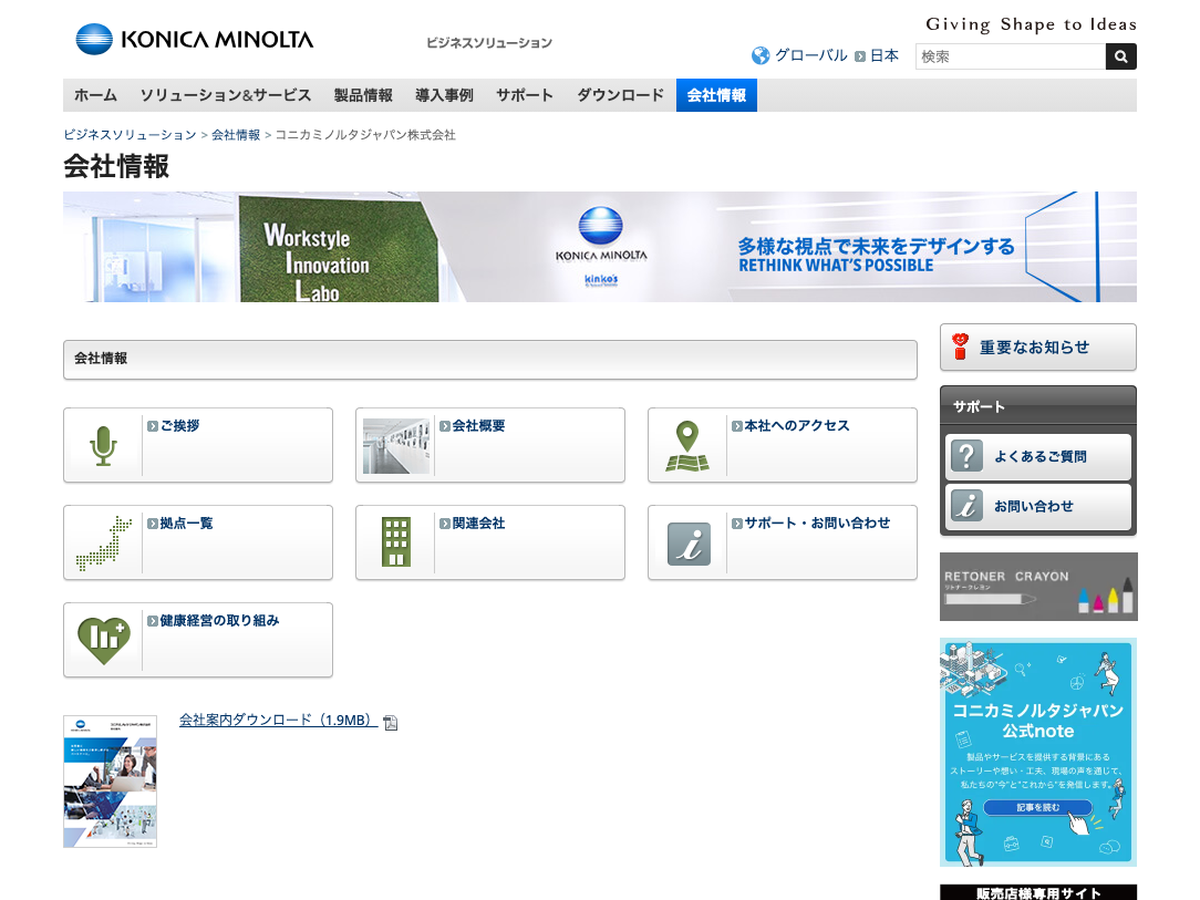The image size is (1200, 900).
Task: Click the Konica Minolta logo
Action: [195, 40]
